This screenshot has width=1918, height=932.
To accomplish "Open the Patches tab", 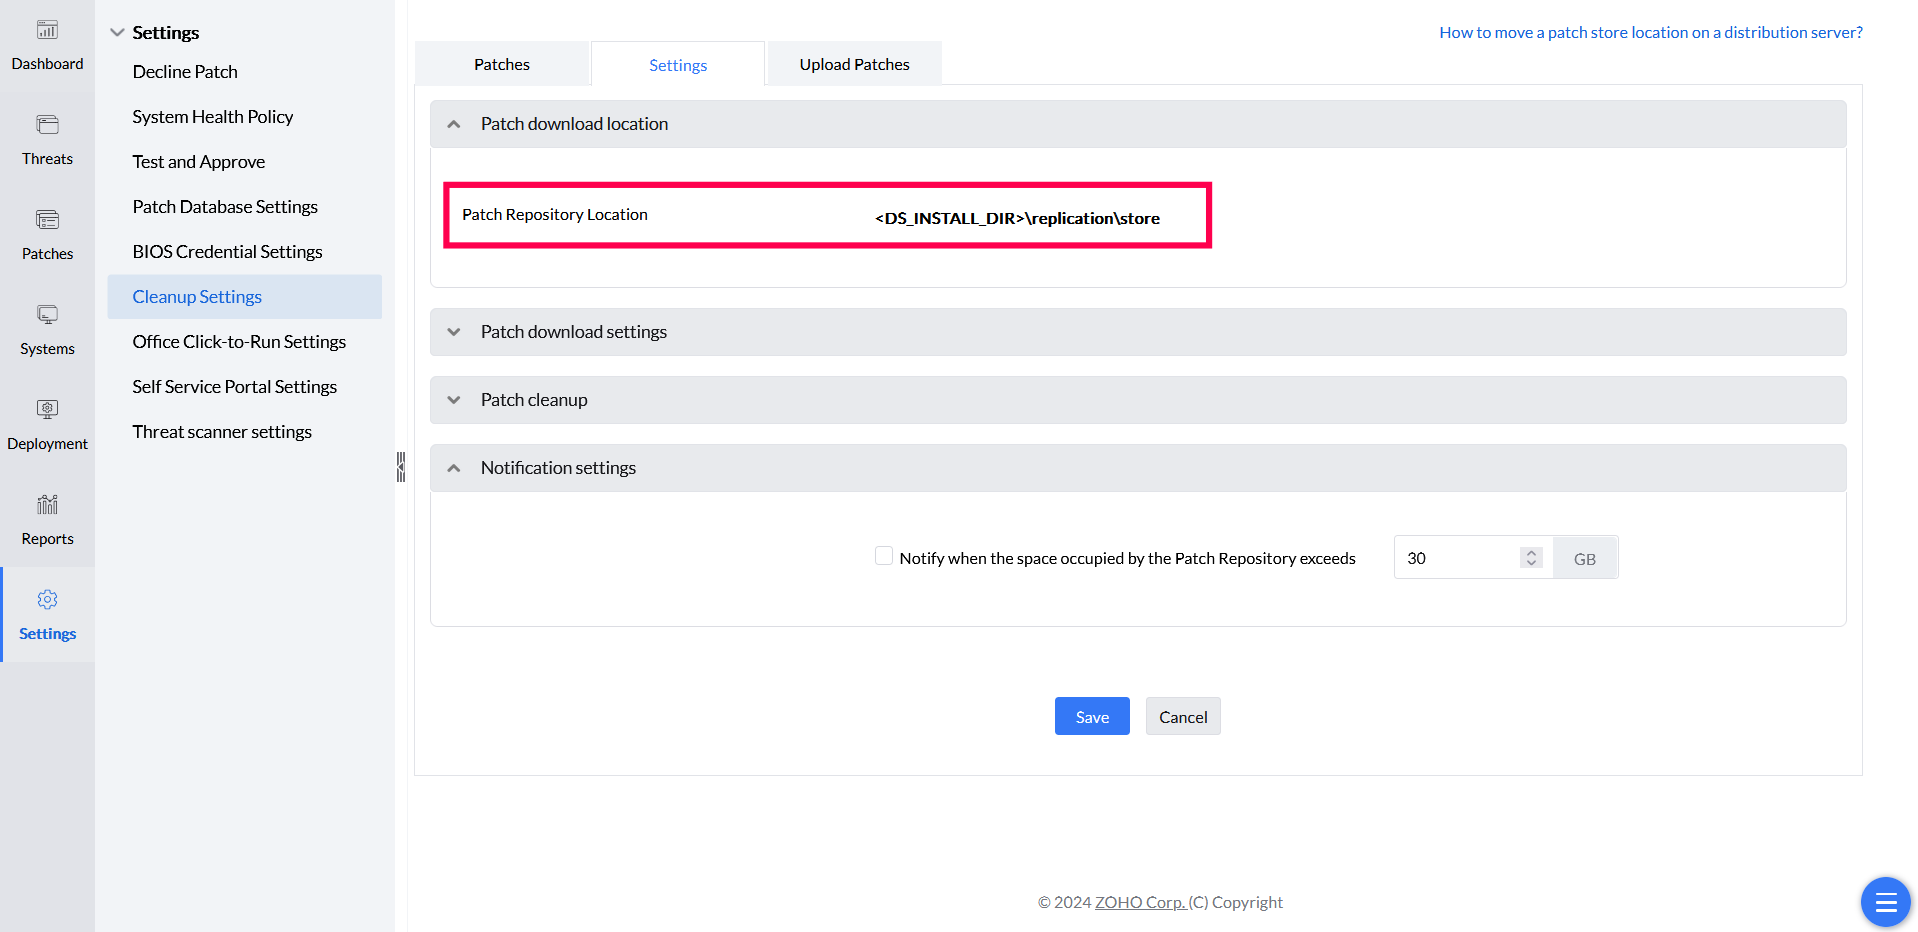I will 501,63.
